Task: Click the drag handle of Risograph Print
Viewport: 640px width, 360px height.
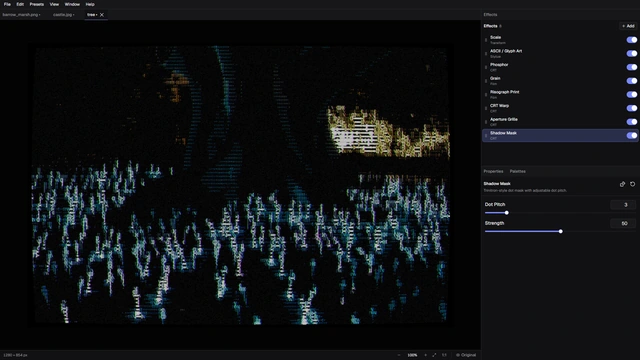Action: [x=486, y=95]
